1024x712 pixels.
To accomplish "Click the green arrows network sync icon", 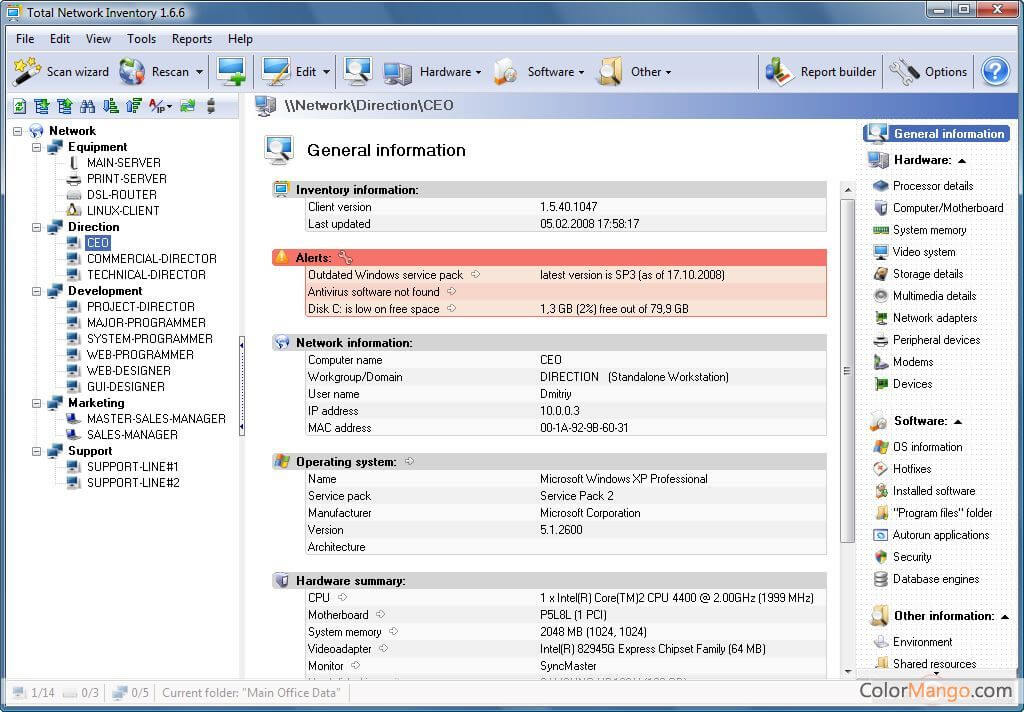I will click(187, 106).
